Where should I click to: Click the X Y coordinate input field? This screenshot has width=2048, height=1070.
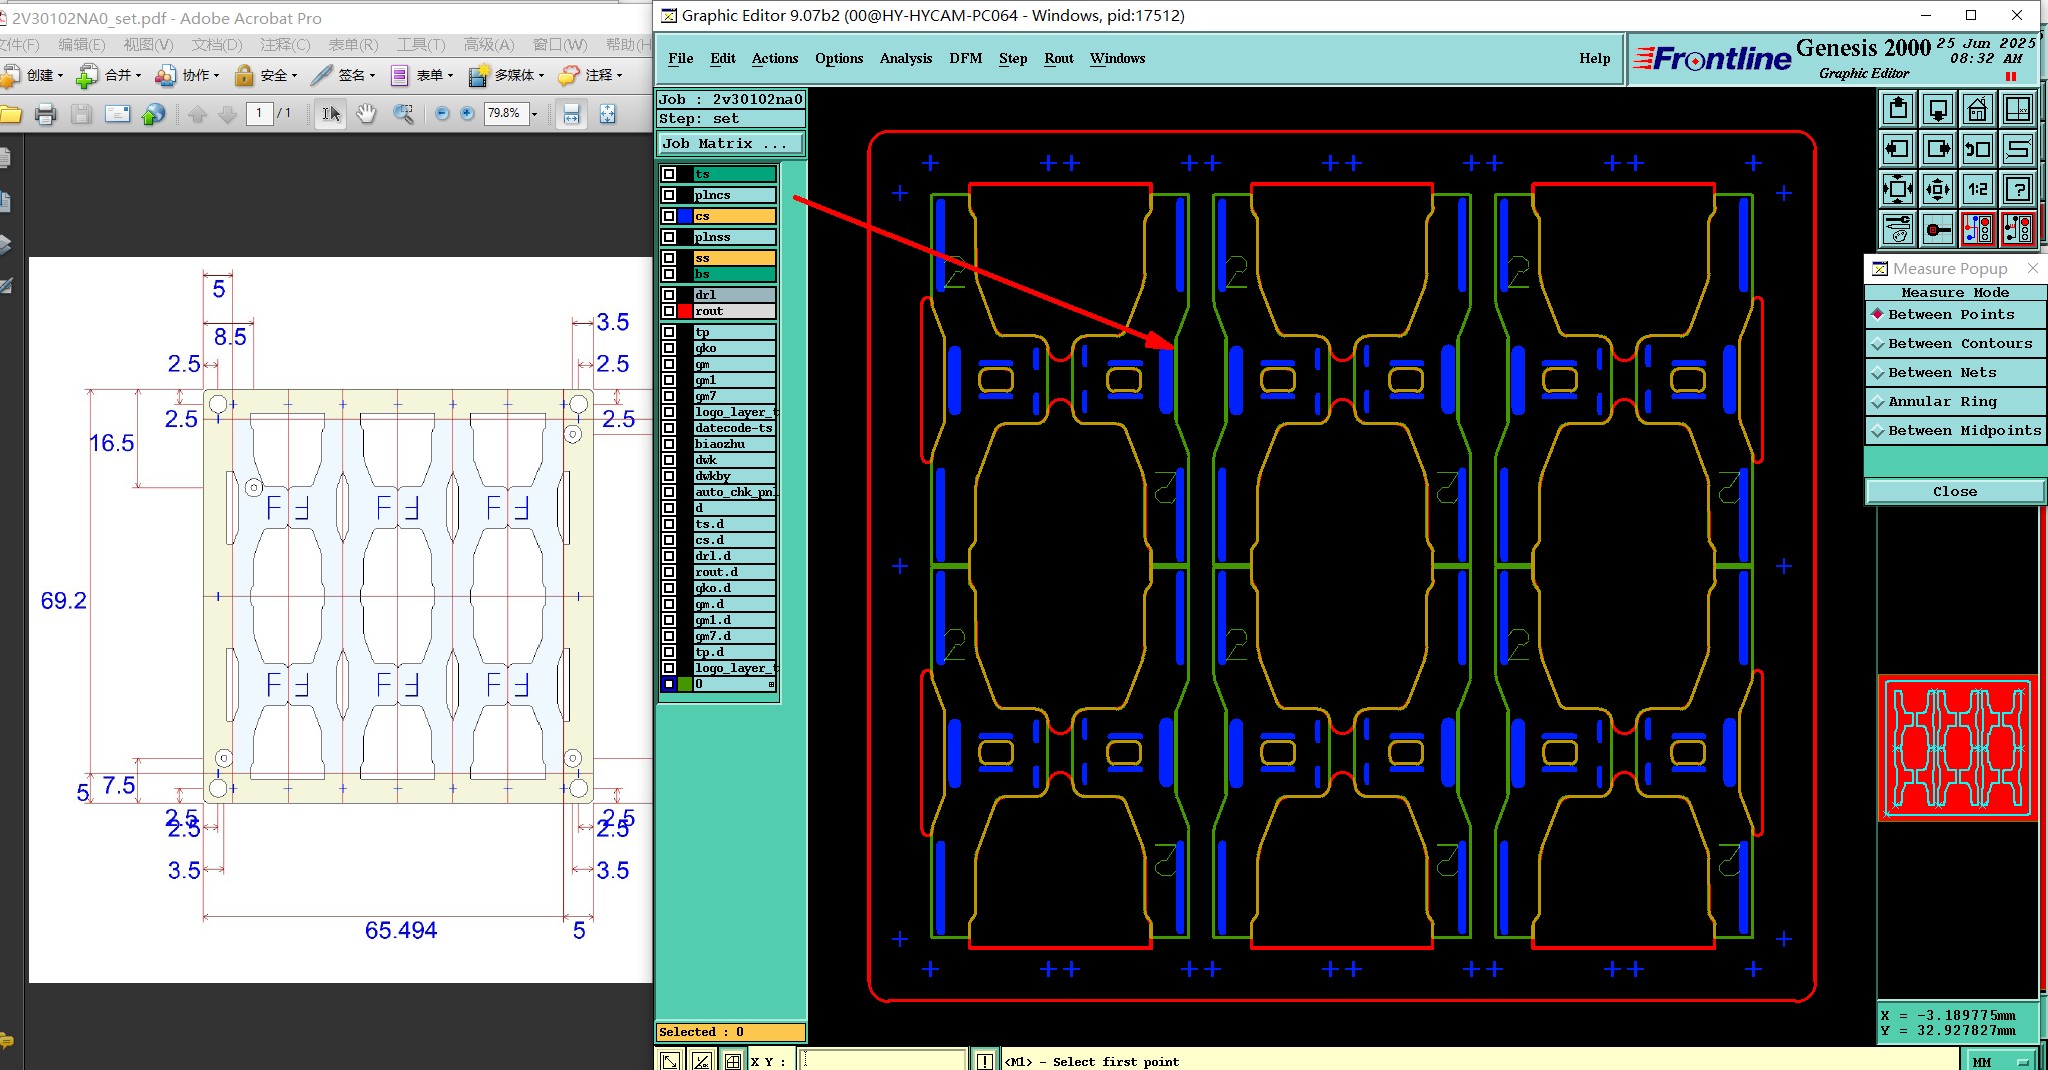tap(883, 1061)
